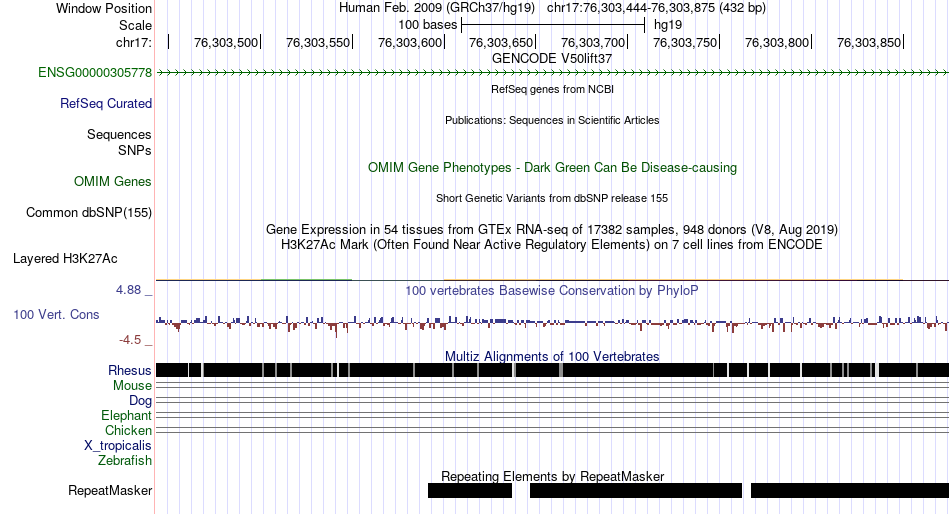Click Multiz Alignments of 100 Vertebrates title

point(551,356)
